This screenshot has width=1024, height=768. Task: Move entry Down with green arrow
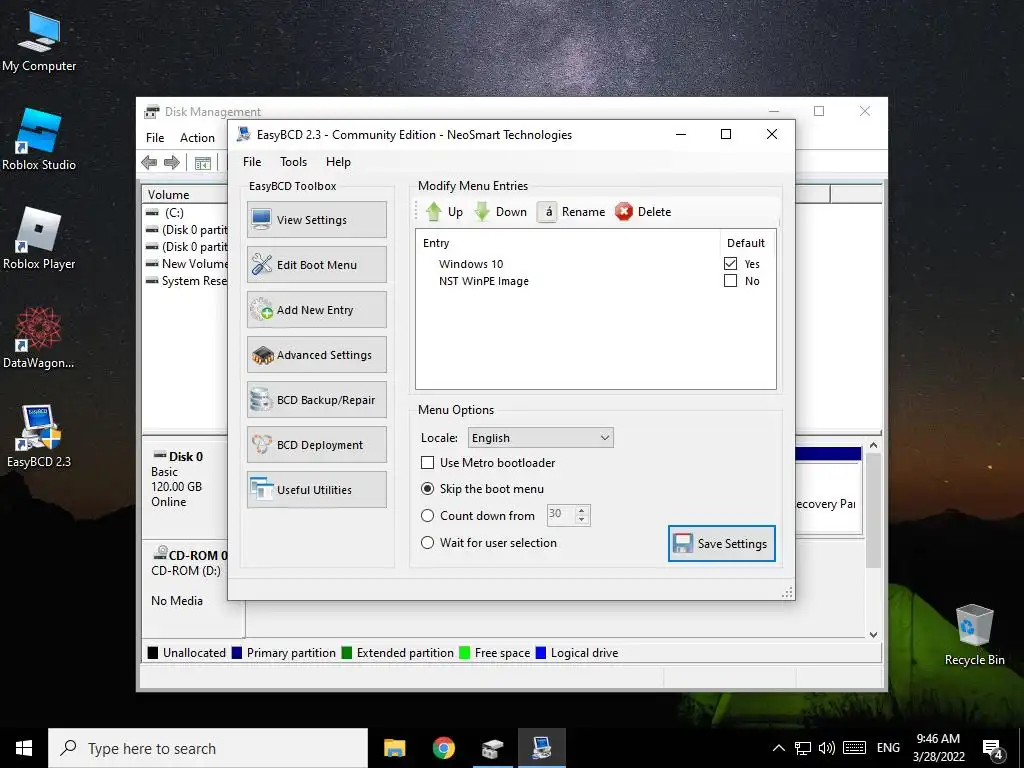(x=501, y=212)
